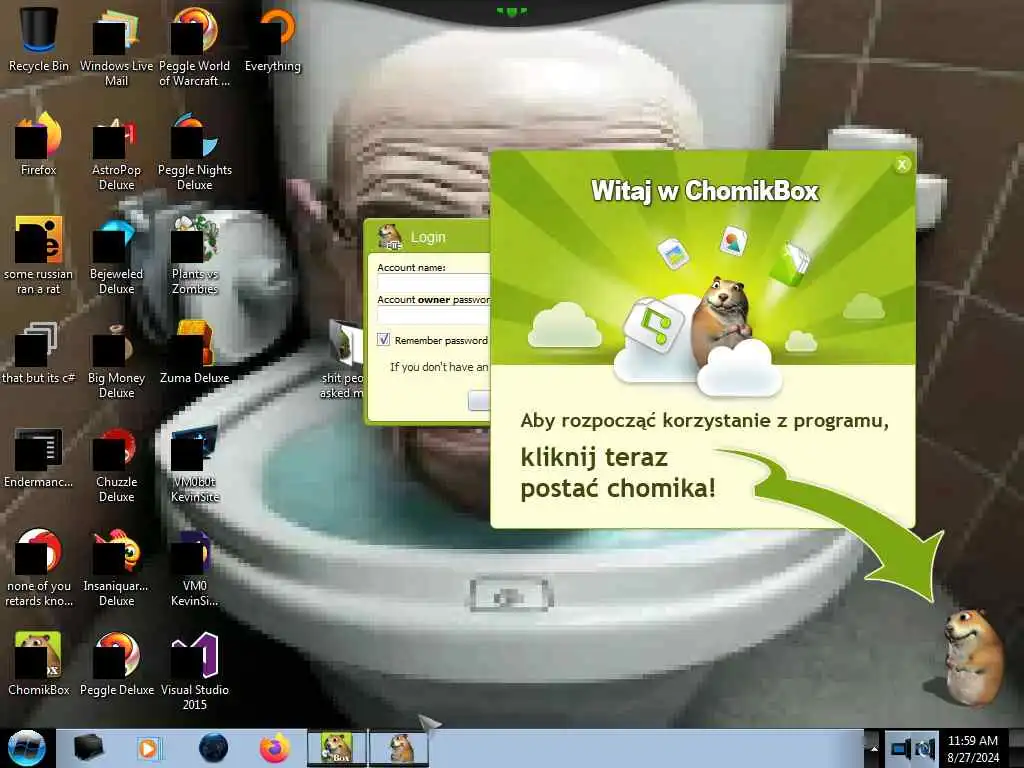This screenshot has width=1024, height=768.
Task: Open Firefox from the taskbar
Action: [275, 748]
